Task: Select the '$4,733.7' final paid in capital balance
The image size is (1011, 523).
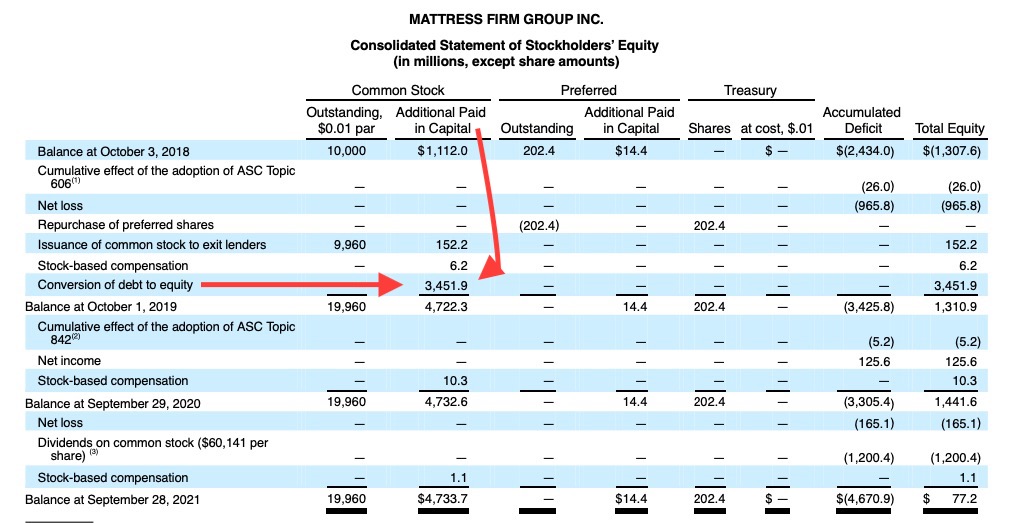Action: (x=442, y=499)
